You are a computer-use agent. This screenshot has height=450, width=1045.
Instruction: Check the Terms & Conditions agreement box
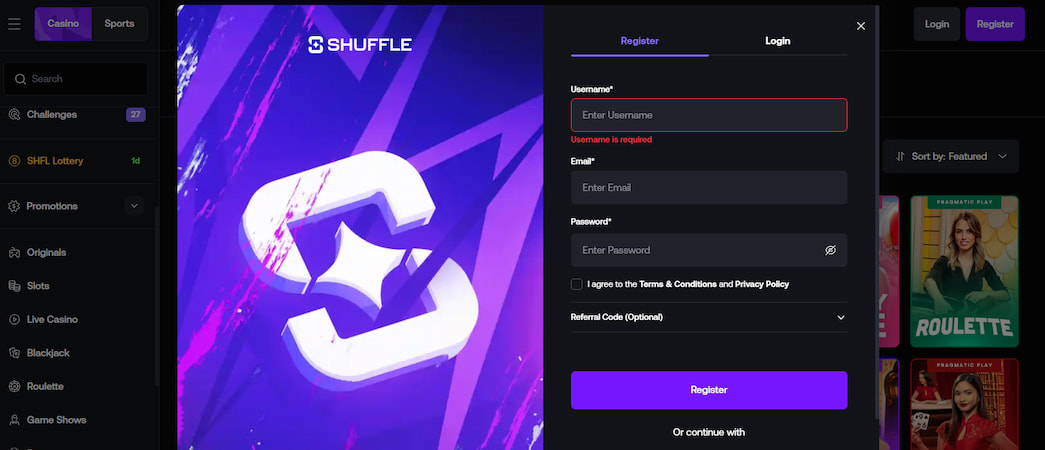point(577,284)
